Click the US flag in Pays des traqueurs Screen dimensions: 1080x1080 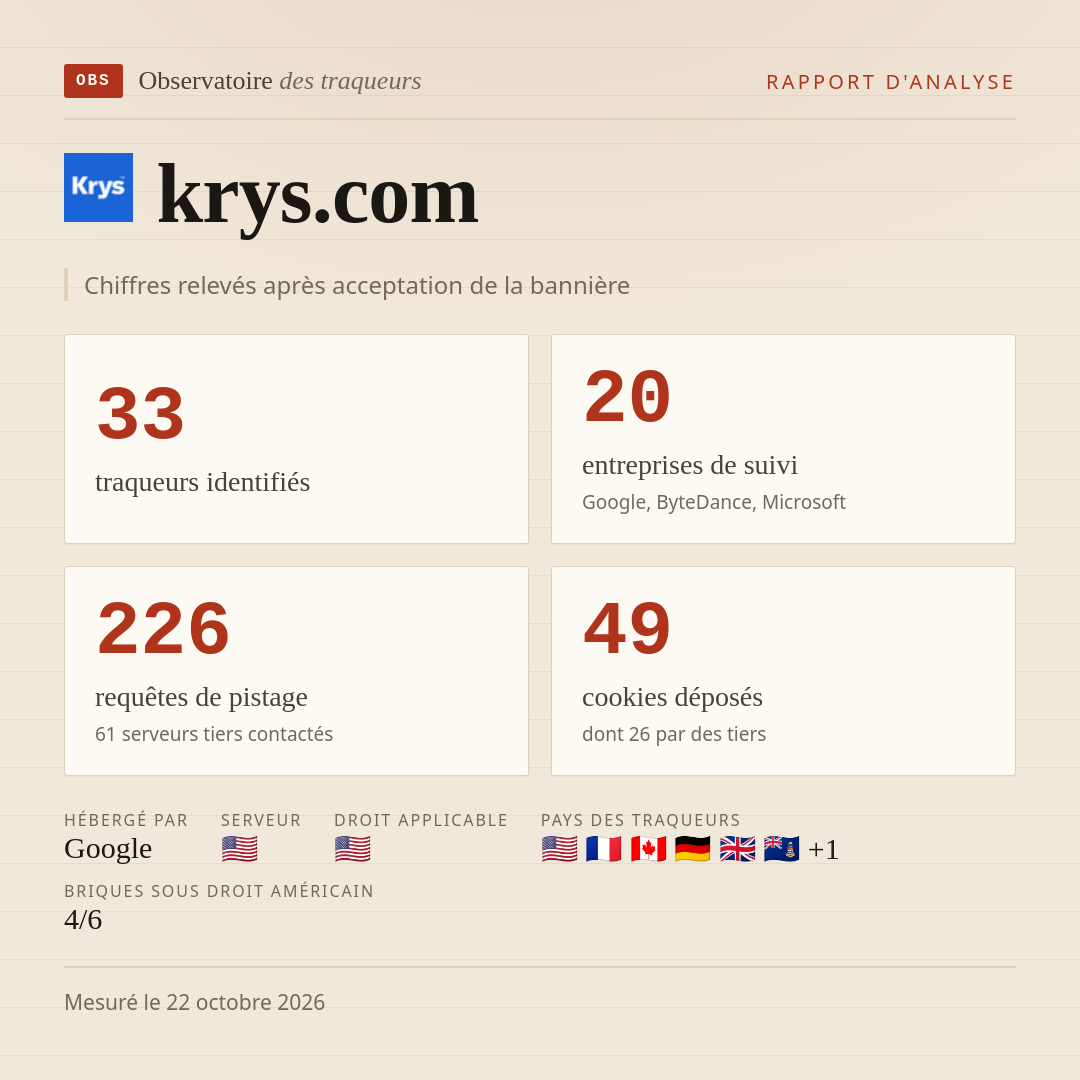pyautogui.click(x=559, y=849)
